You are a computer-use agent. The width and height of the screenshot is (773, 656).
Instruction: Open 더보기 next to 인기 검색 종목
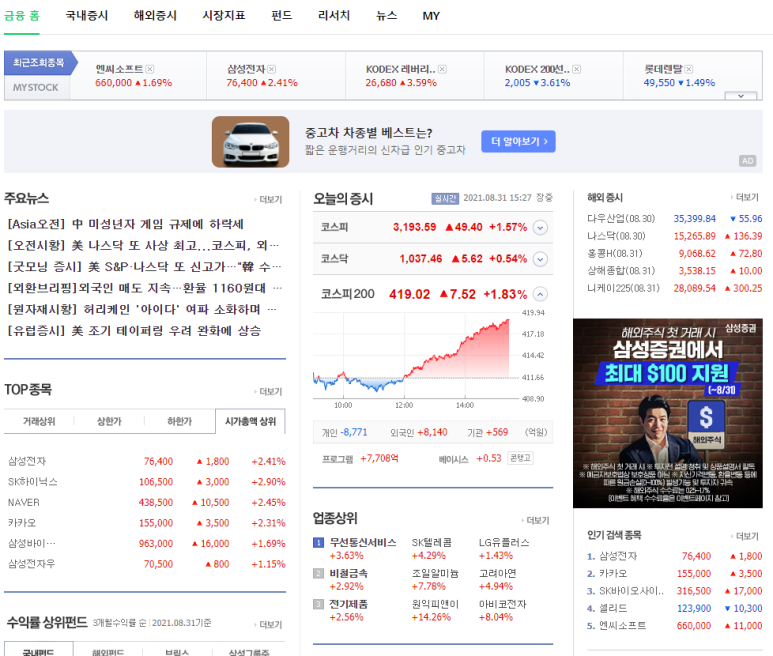point(745,536)
